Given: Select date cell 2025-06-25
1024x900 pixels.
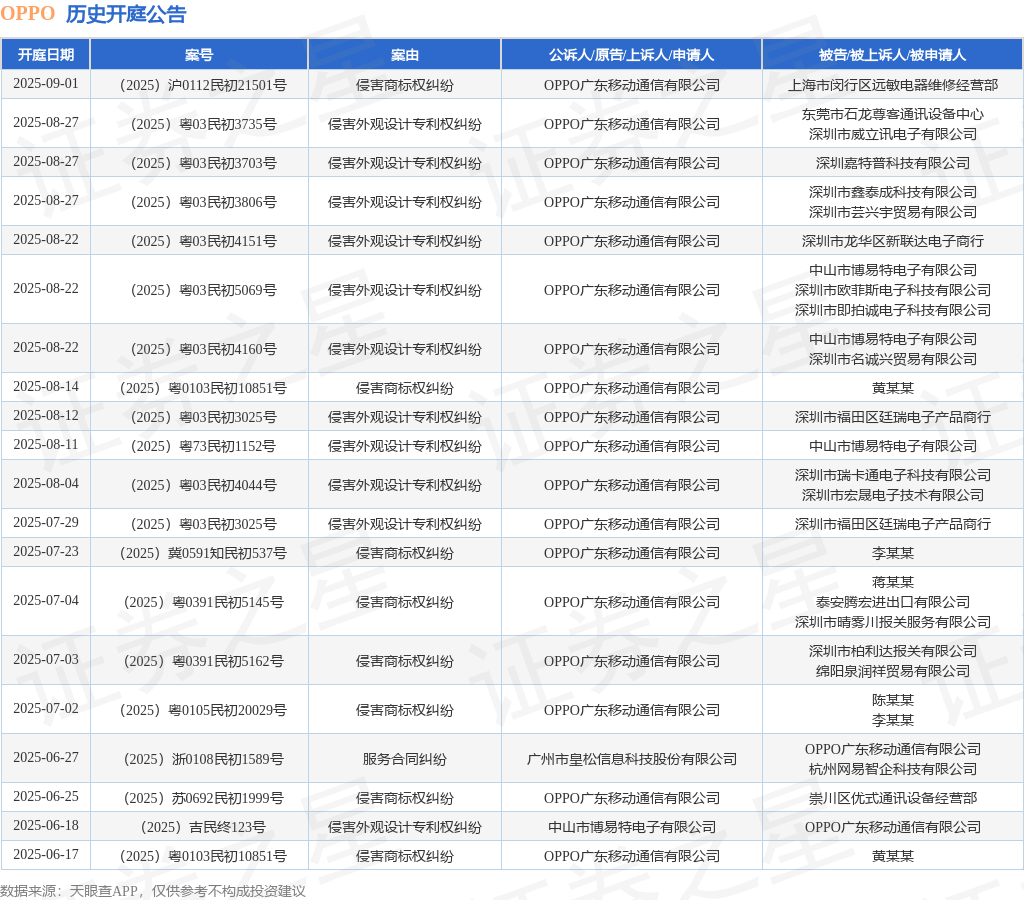Looking at the screenshot, I should click(x=46, y=796).
